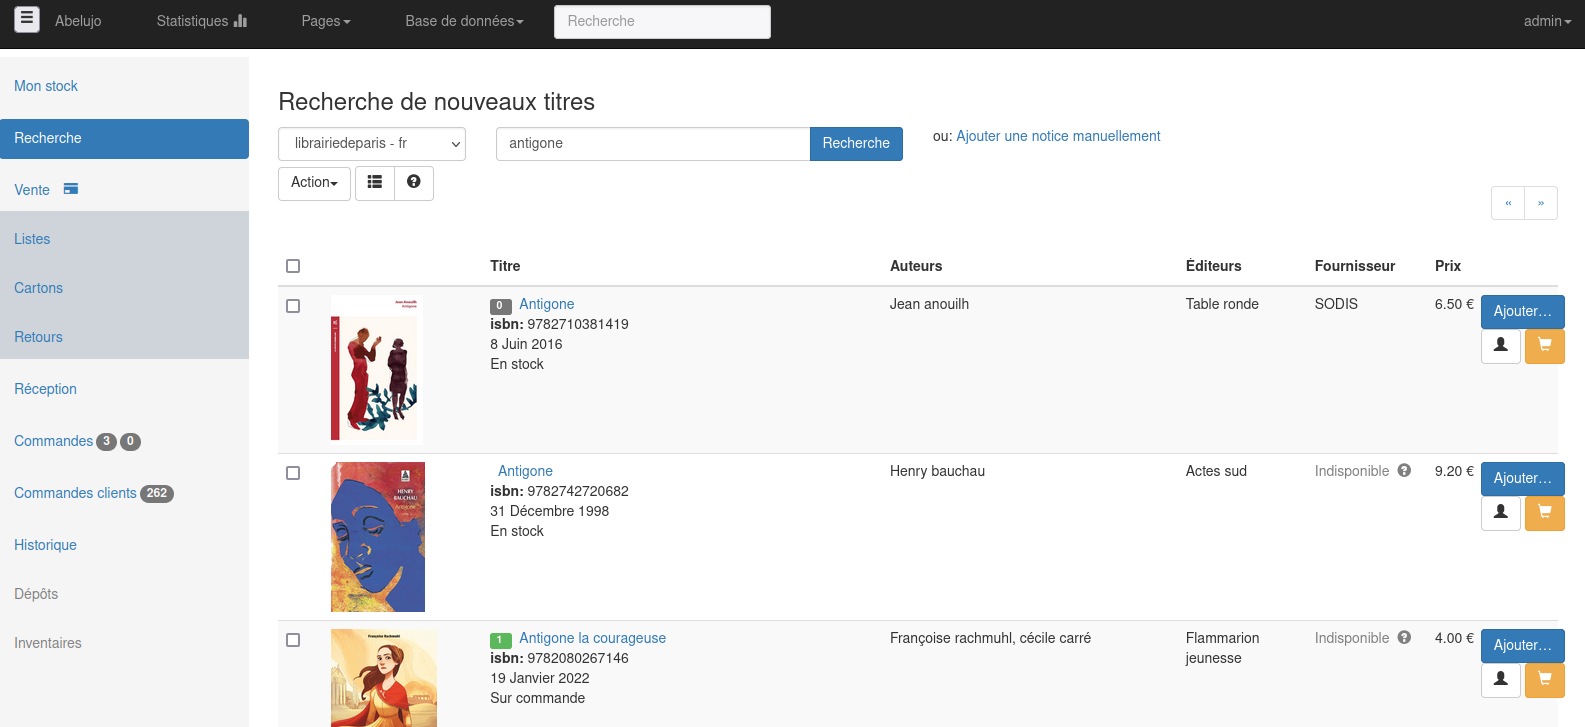The height and width of the screenshot is (727, 1585).
Task: Open Réception in the sidebar
Action: 45,389
